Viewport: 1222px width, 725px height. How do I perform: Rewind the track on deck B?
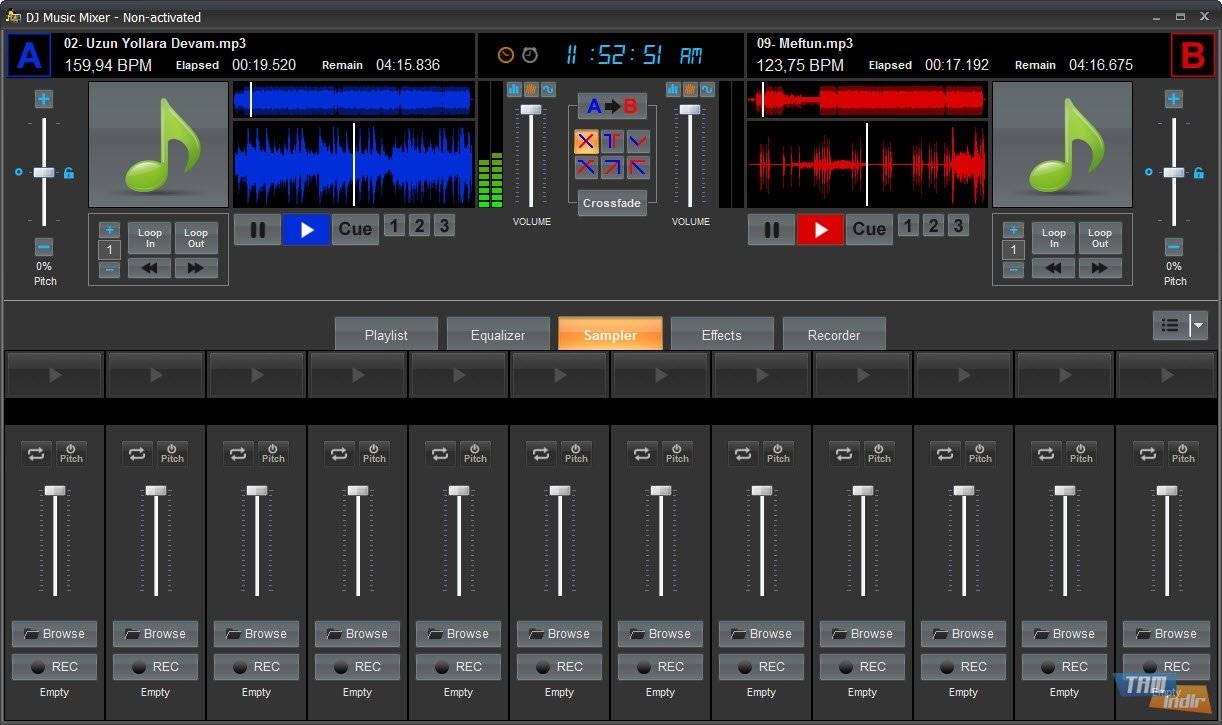[1054, 268]
